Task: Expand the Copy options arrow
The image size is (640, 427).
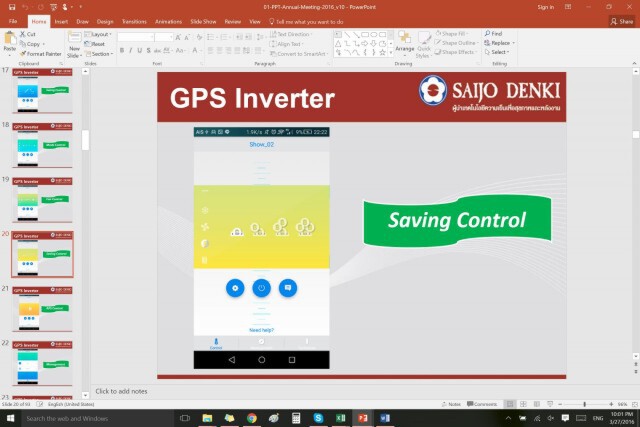Action: click(x=44, y=44)
